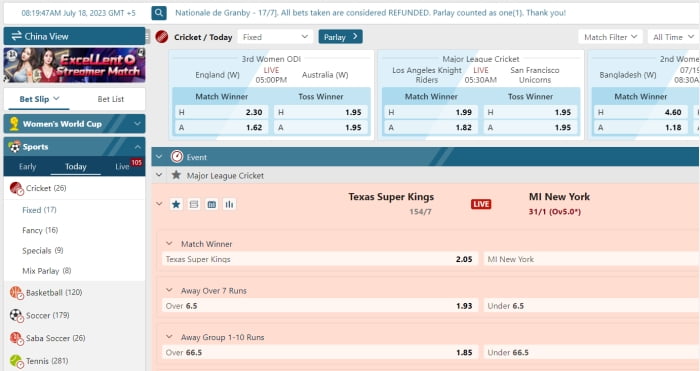700x371 pixels.
Task: Open the Excellent Streamer Match banner
Action: pyautogui.click(x=74, y=66)
